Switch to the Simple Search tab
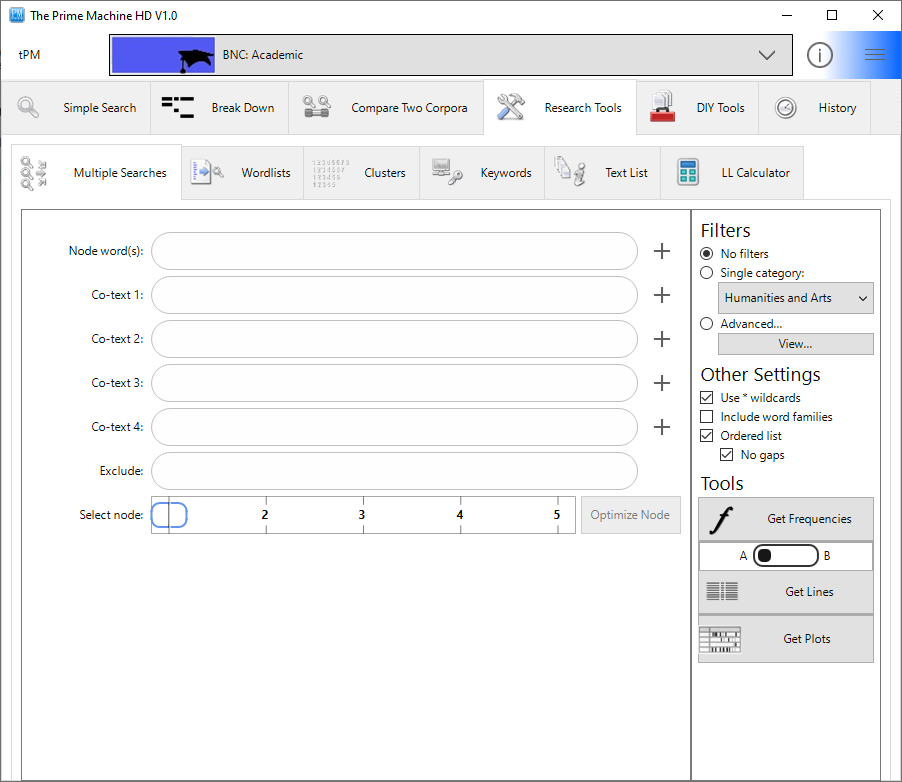902x782 pixels. tap(77, 108)
